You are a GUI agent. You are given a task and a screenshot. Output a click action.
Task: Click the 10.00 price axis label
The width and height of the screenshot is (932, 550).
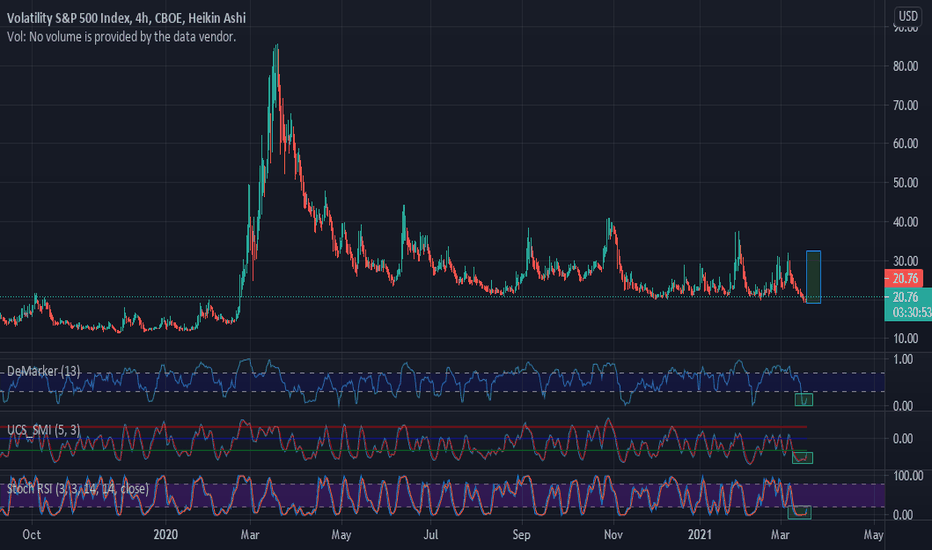[x=905, y=338]
